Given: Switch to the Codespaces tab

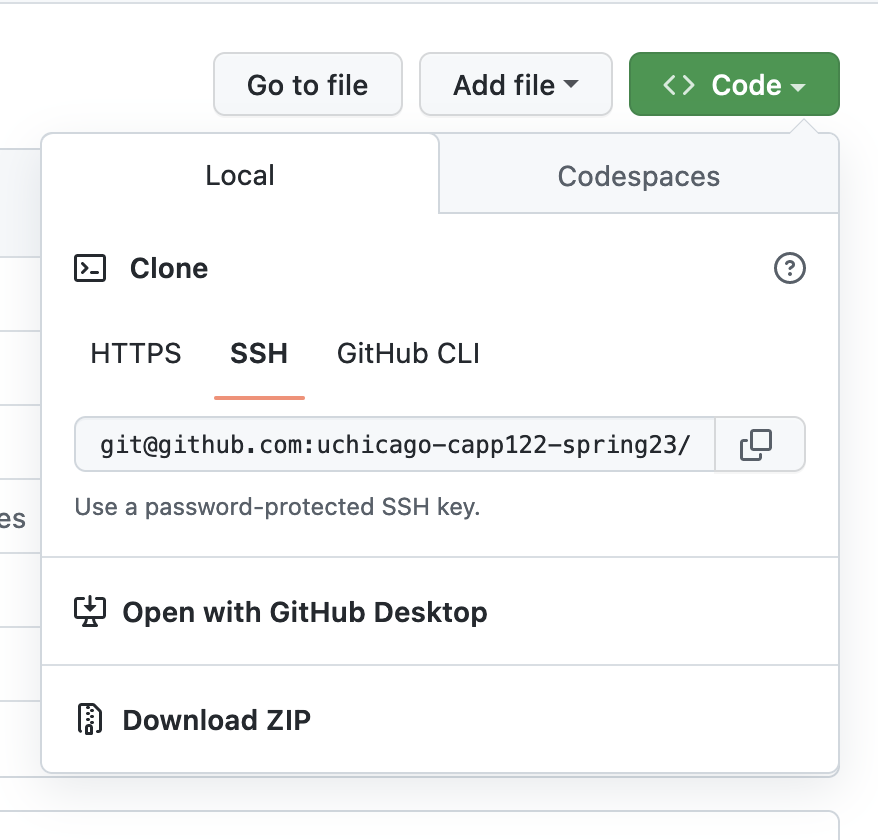Looking at the screenshot, I should click(x=638, y=176).
